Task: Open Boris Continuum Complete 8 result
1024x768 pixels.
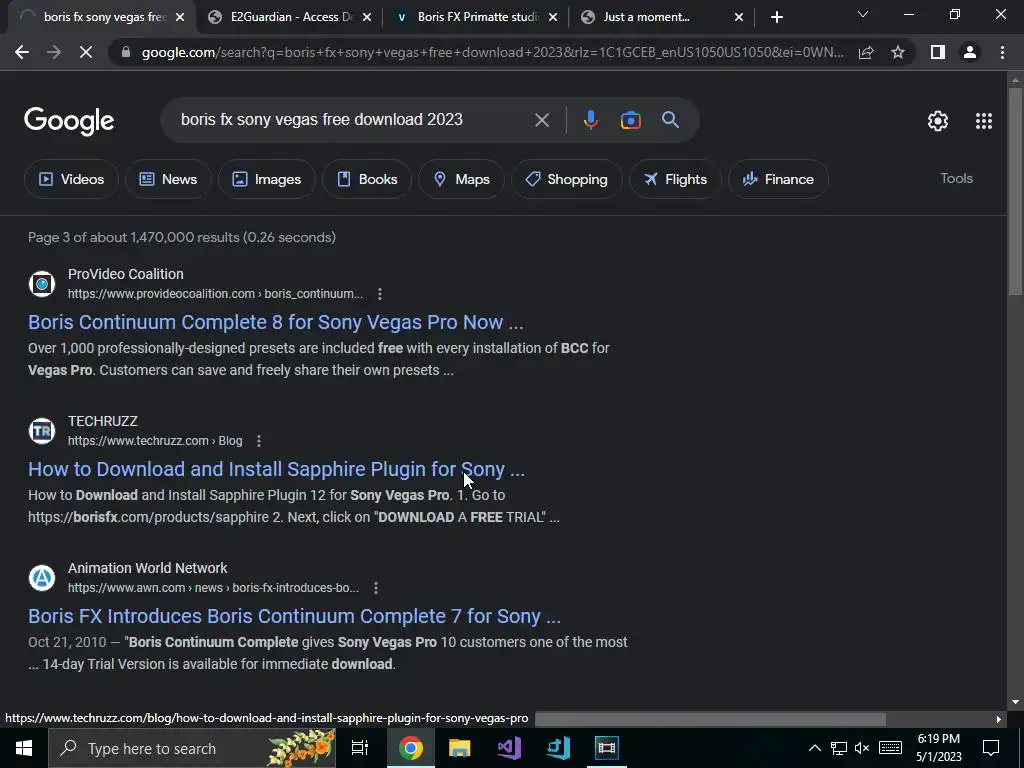Action: pyautogui.click(x=276, y=322)
